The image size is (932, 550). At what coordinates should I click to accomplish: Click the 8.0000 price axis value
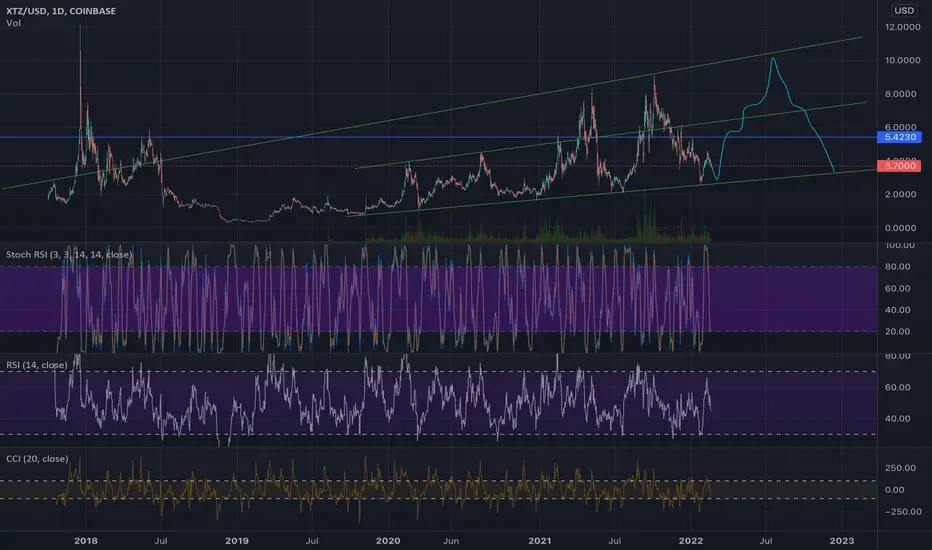(902, 94)
